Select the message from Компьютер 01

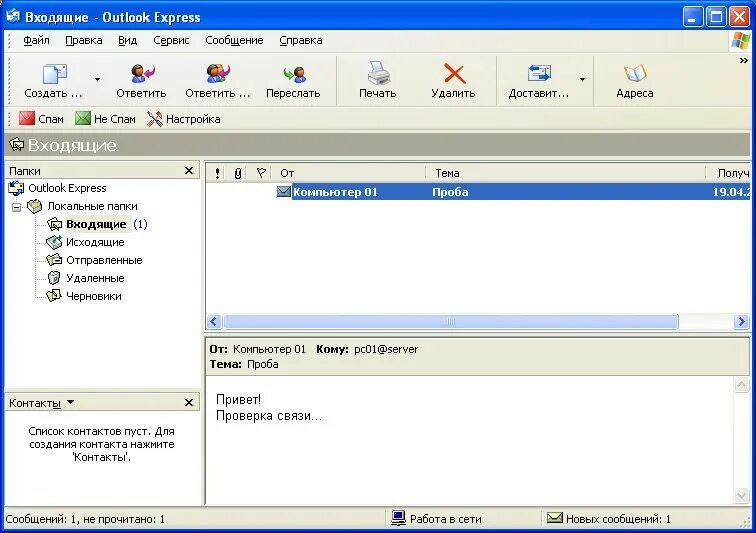[335, 192]
